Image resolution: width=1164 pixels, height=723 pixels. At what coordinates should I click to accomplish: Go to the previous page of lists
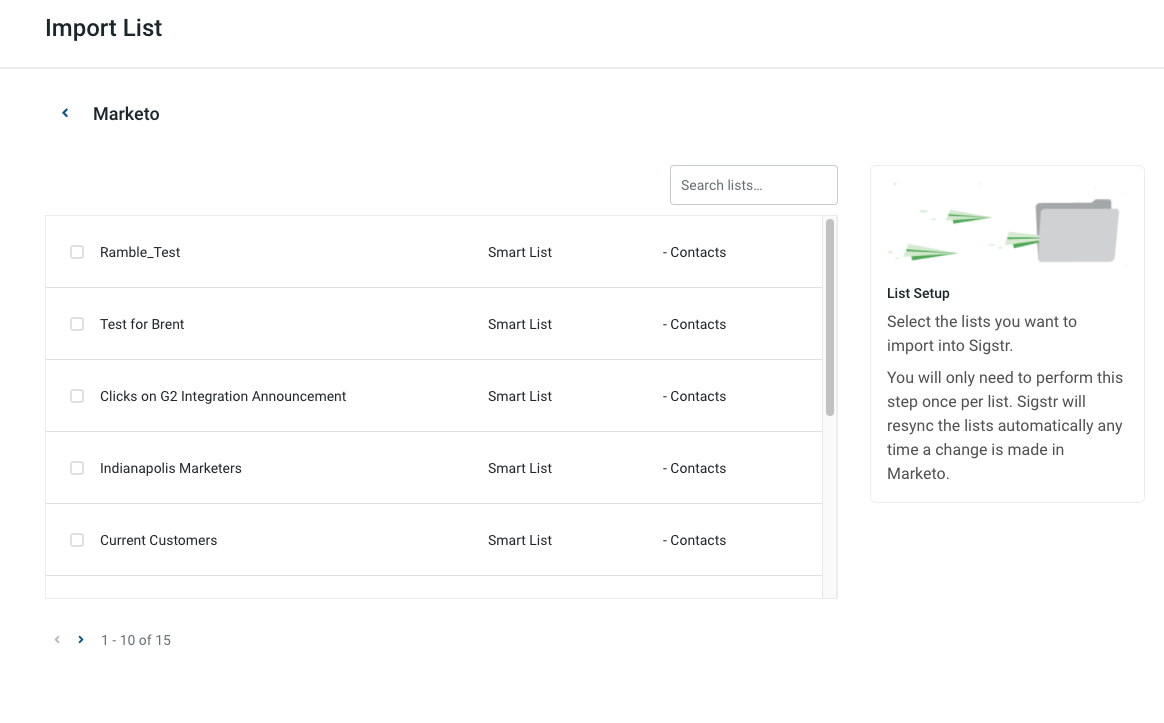[x=57, y=640]
